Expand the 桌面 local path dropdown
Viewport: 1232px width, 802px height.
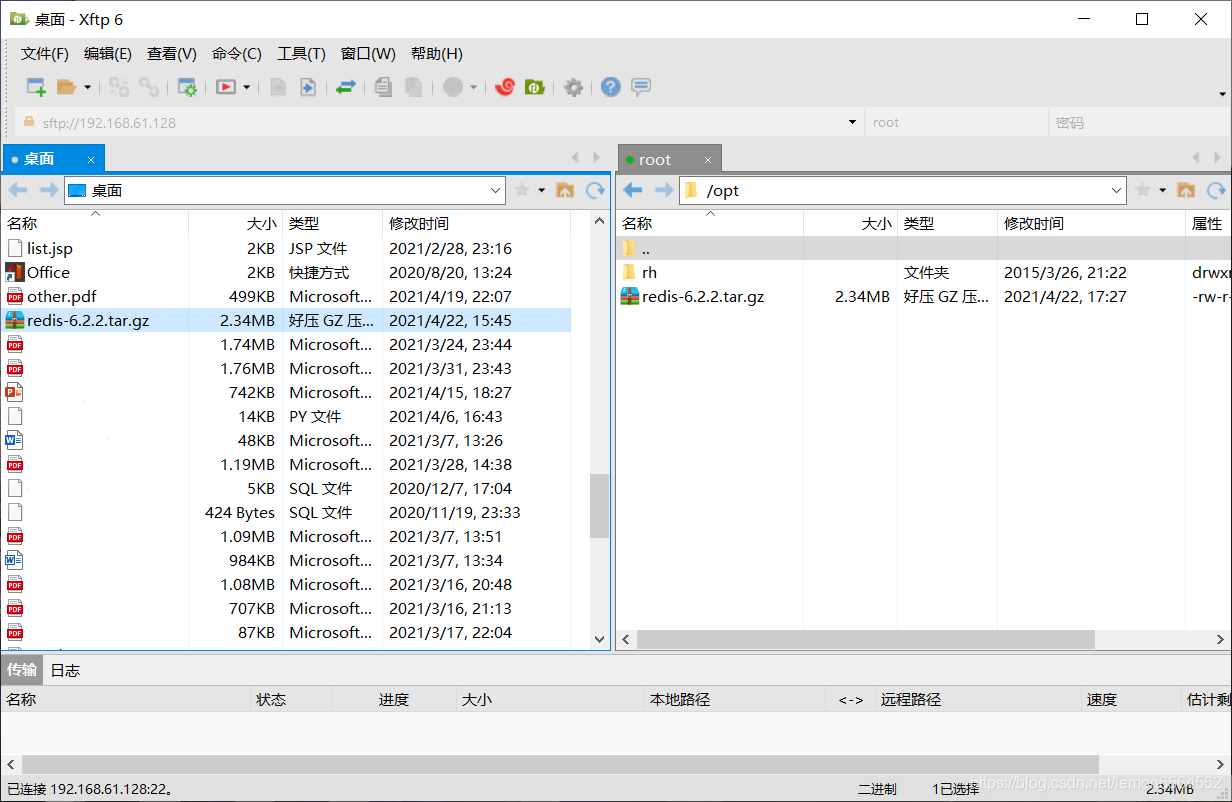496,190
